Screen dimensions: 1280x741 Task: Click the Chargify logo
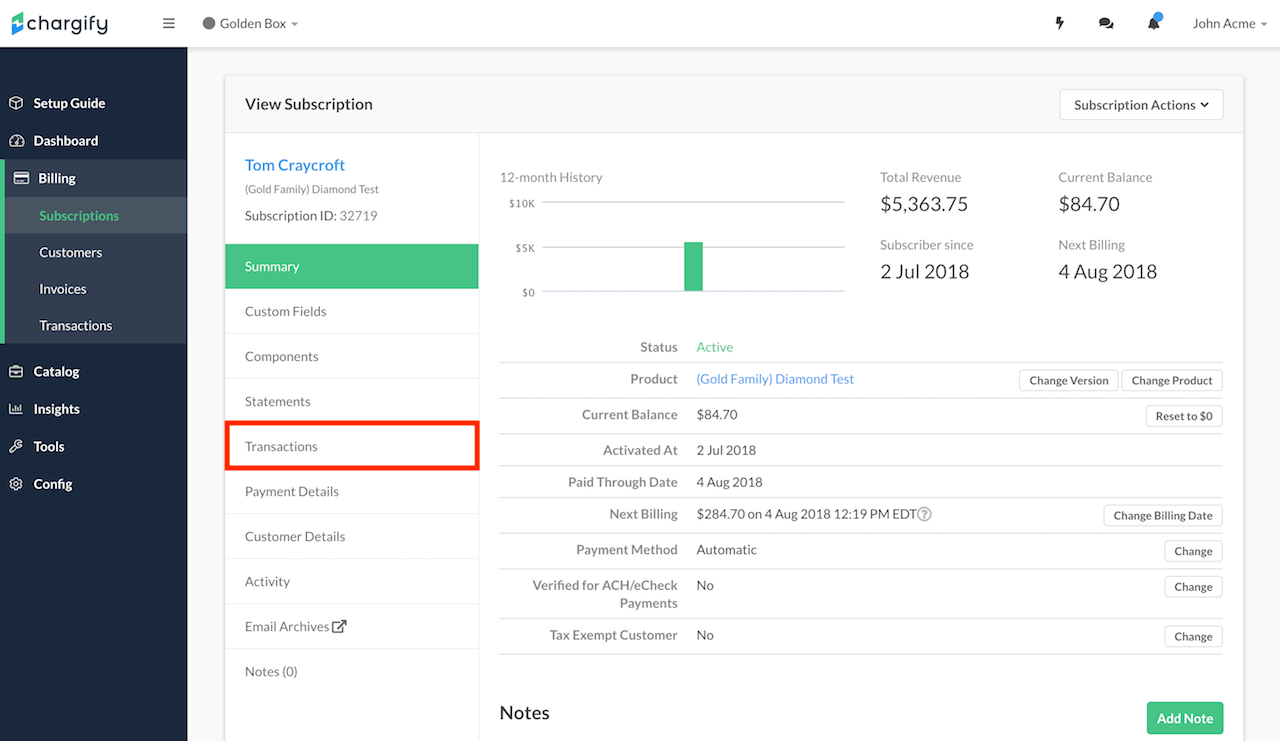click(59, 23)
